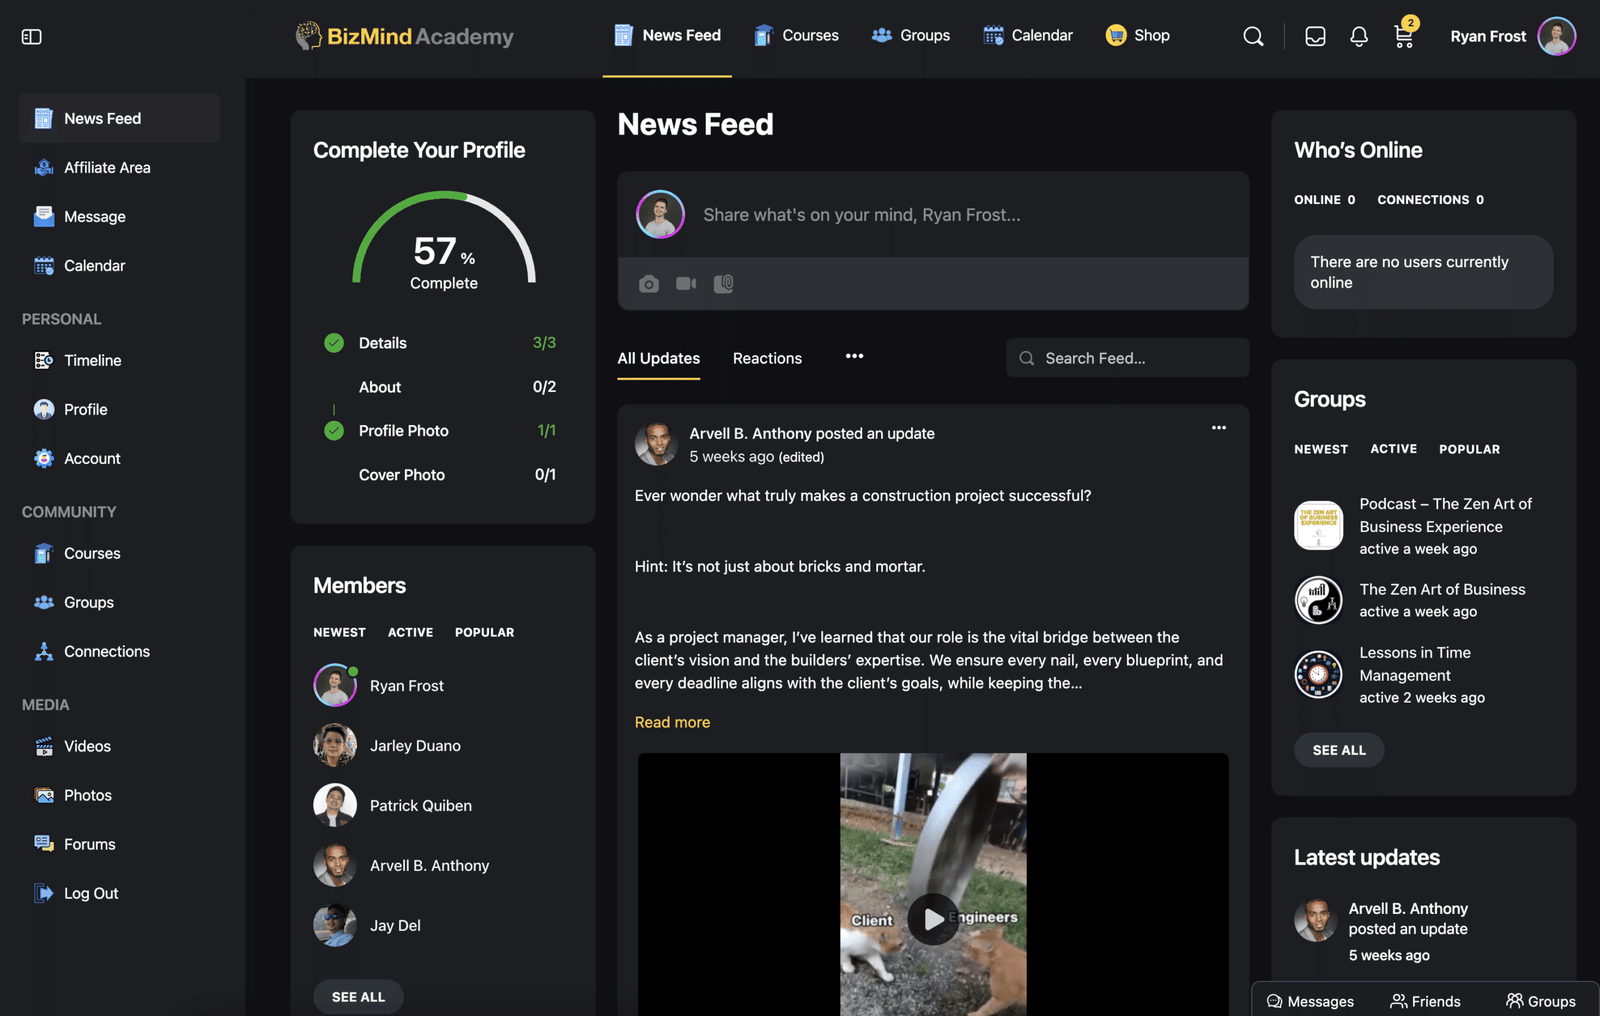Viewport: 1600px width, 1016px height.
Task: Show the Popular members tab
Action: click(x=484, y=632)
